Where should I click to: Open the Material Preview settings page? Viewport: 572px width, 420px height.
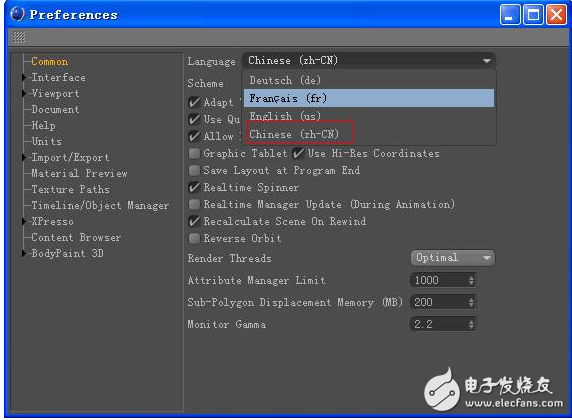[x=79, y=173]
